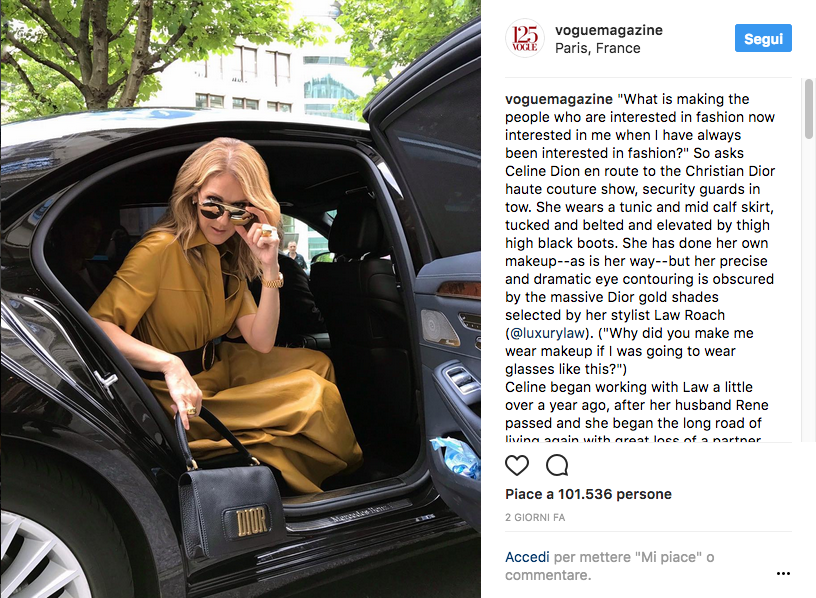Click the Vogue 125 profile avatar
The image size is (816, 598).
(x=525, y=39)
